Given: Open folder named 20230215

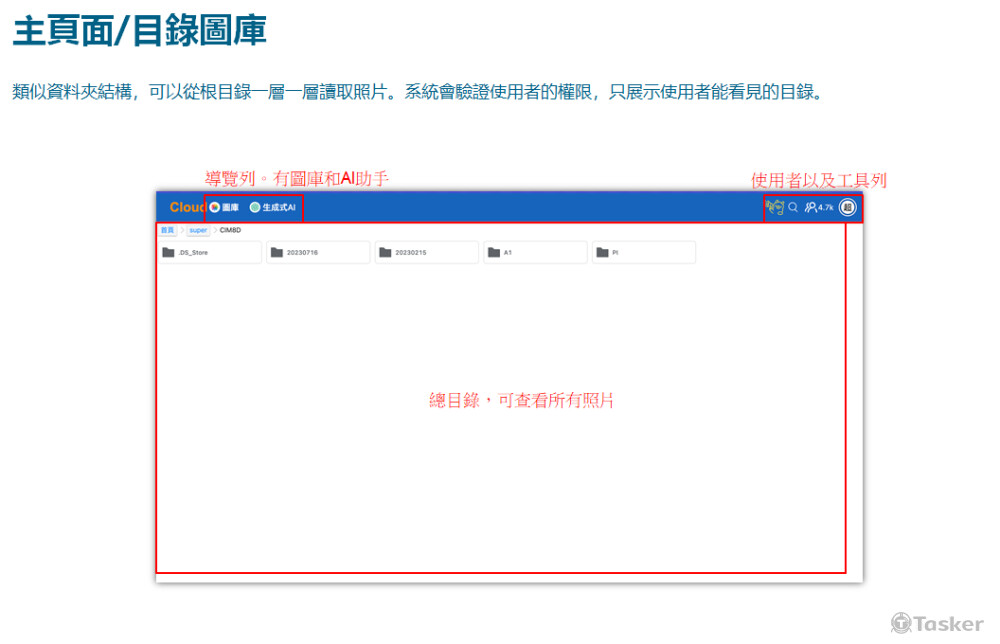Looking at the screenshot, I should [x=426, y=253].
